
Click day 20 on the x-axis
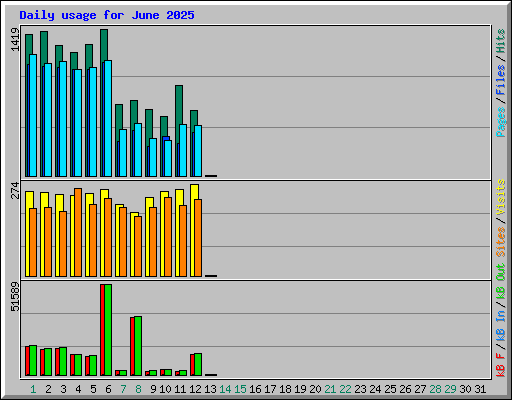315,389
